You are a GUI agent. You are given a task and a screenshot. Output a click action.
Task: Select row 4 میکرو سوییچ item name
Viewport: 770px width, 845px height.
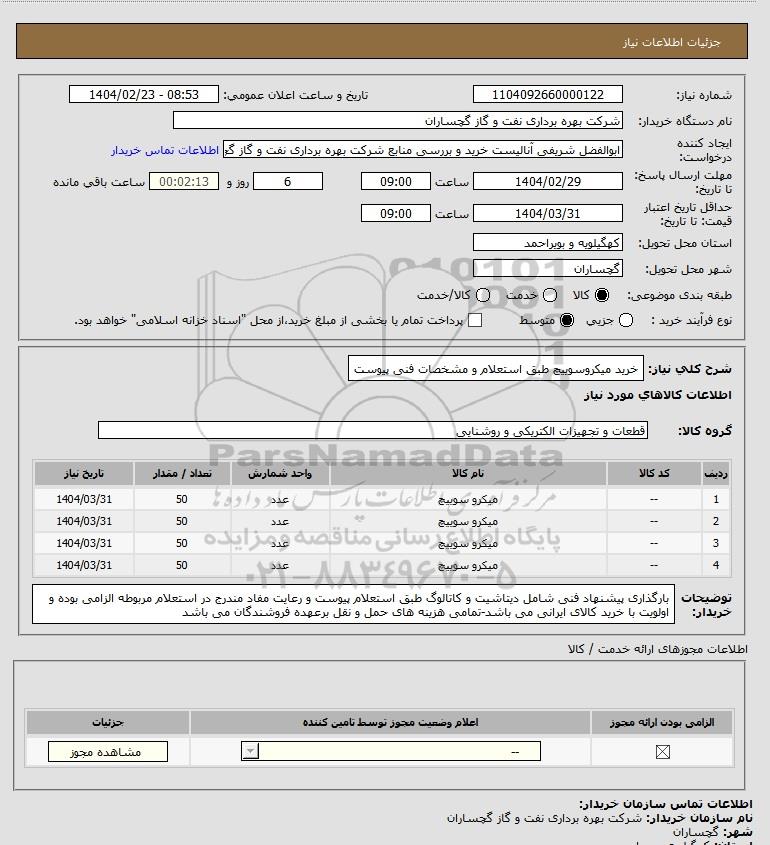coord(468,566)
